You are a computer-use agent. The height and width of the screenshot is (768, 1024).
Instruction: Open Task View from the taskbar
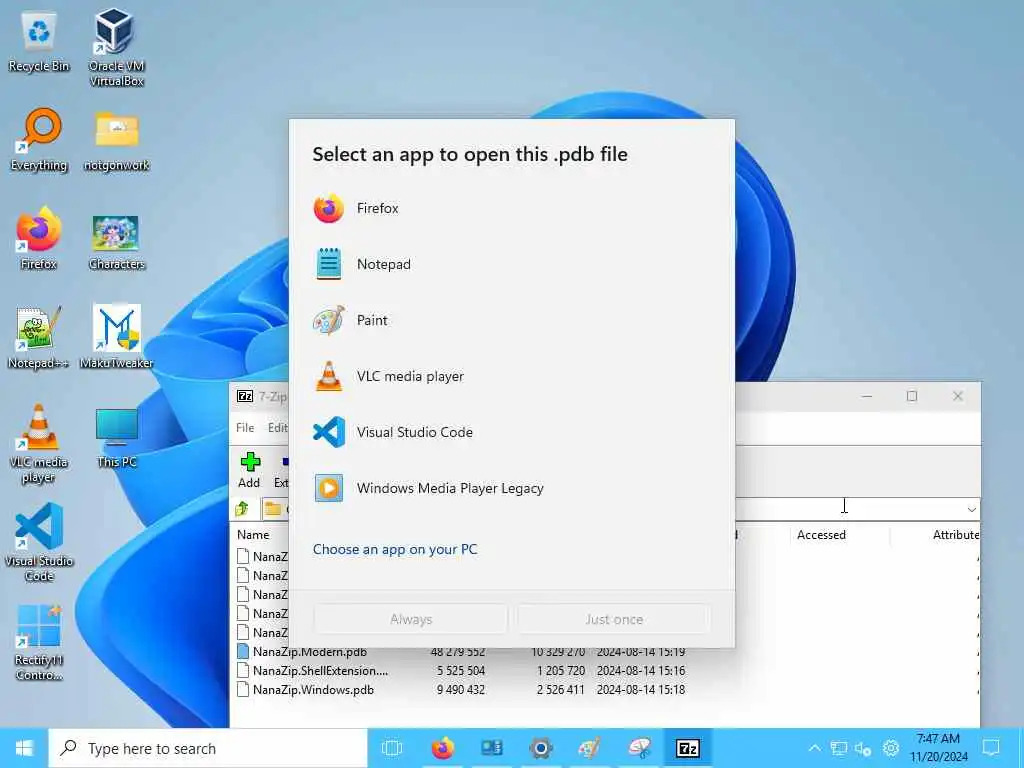pyautogui.click(x=392, y=748)
